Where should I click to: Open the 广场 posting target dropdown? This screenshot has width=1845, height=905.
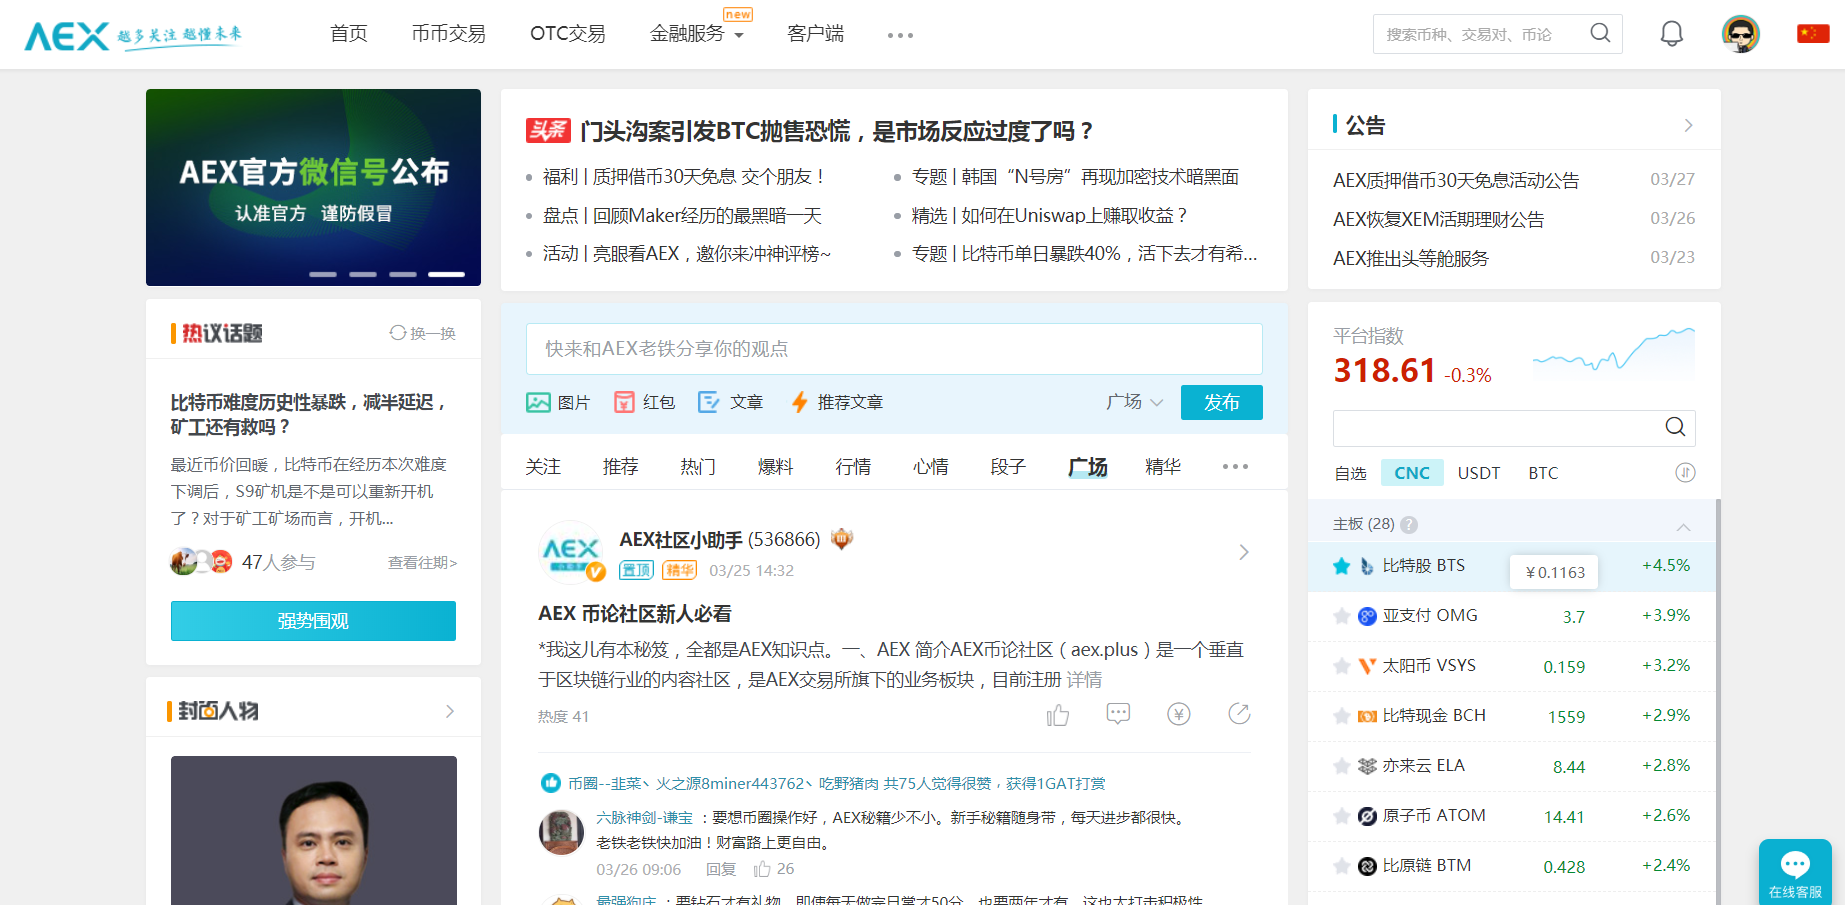point(1134,402)
